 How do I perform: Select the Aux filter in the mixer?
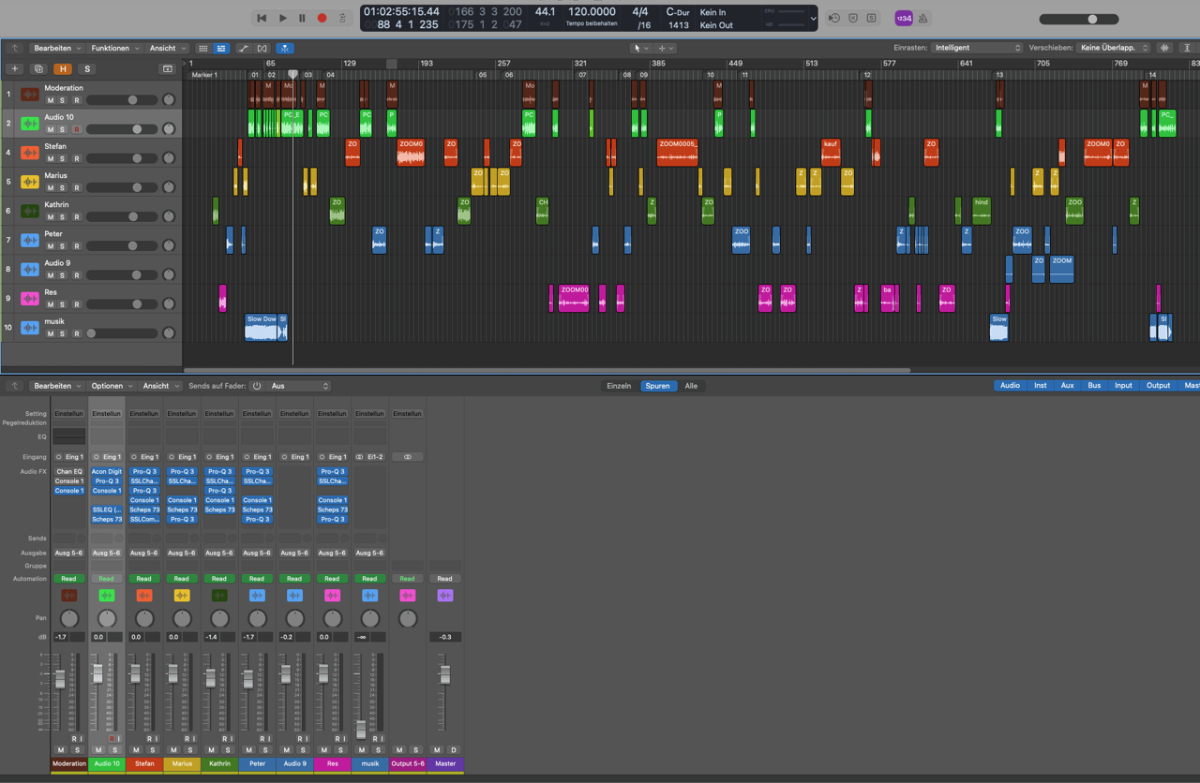point(1067,386)
